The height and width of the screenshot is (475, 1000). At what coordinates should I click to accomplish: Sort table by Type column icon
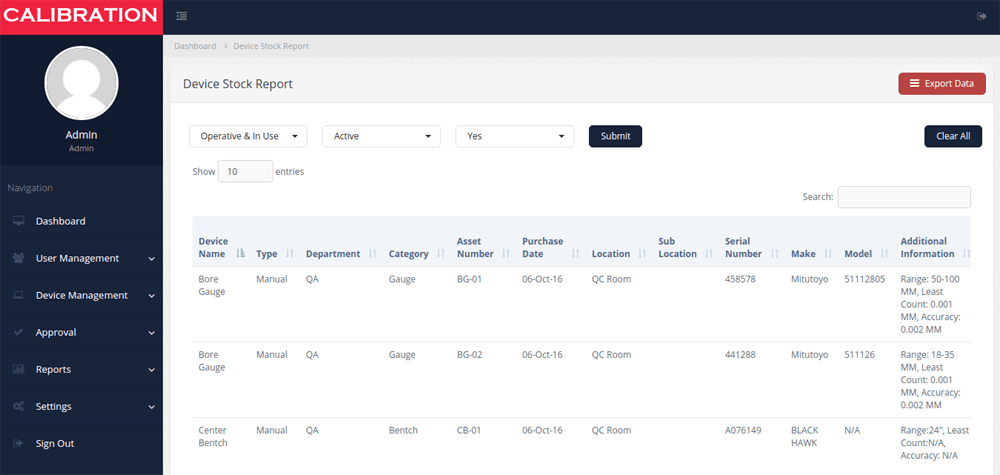pyautogui.click(x=290, y=254)
